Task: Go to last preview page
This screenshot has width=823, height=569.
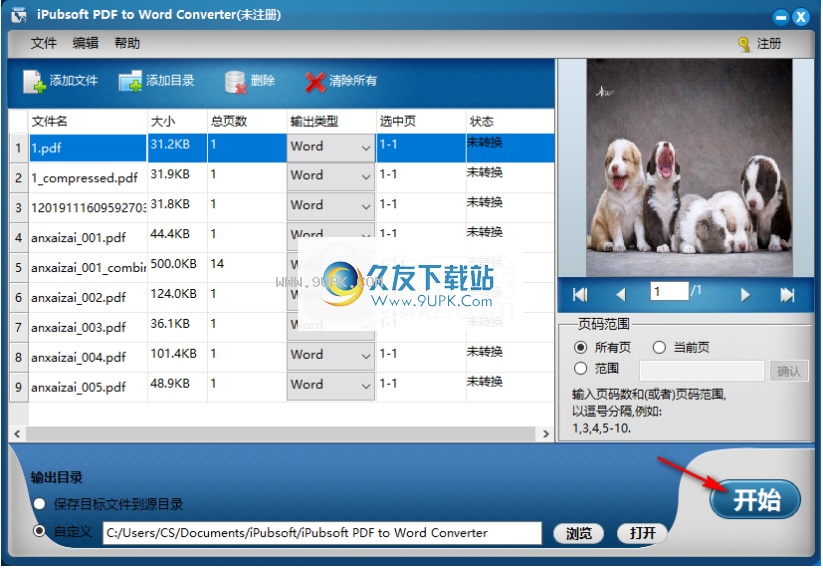Action: 787,295
